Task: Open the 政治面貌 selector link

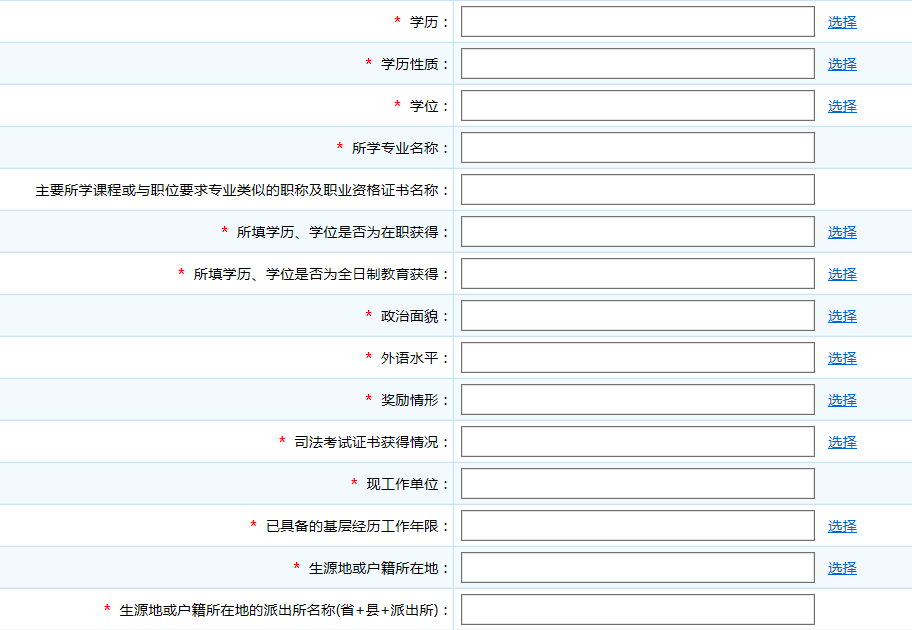Action: 843,315
